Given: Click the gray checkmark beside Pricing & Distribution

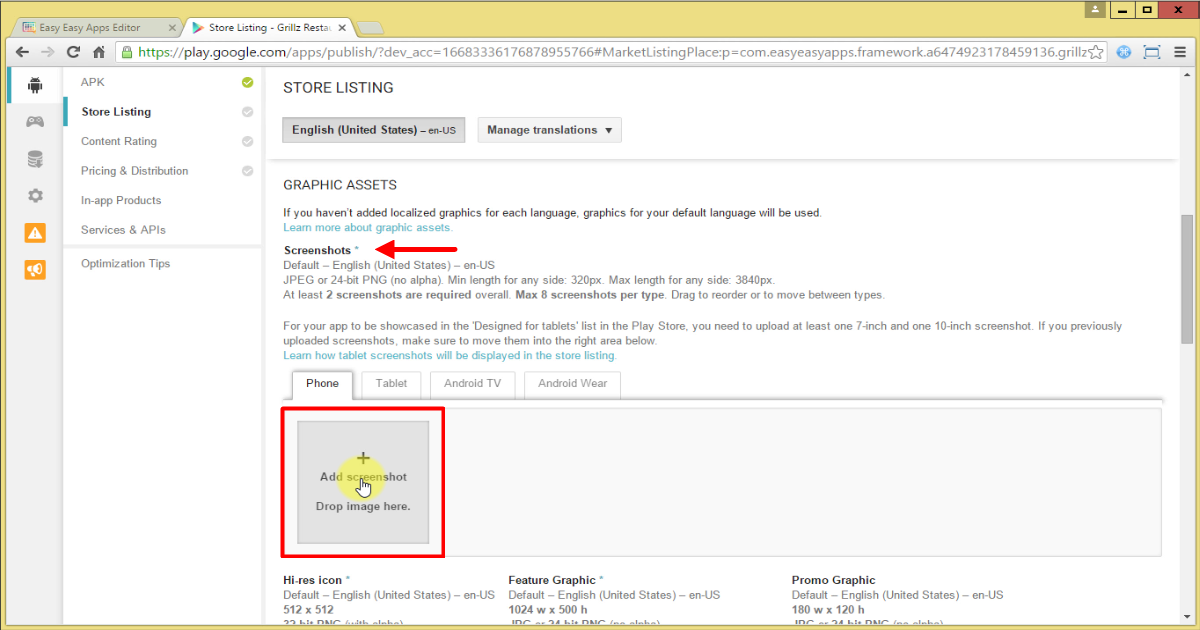Looking at the screenshot, I should click(x=247, y=171).
